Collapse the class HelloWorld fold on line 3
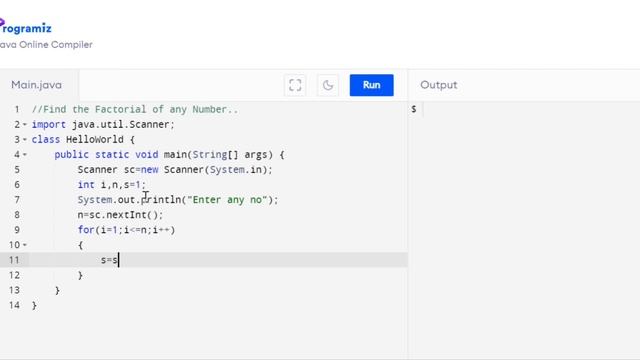Screen dimensions: 640x360 tap(25, 140)
